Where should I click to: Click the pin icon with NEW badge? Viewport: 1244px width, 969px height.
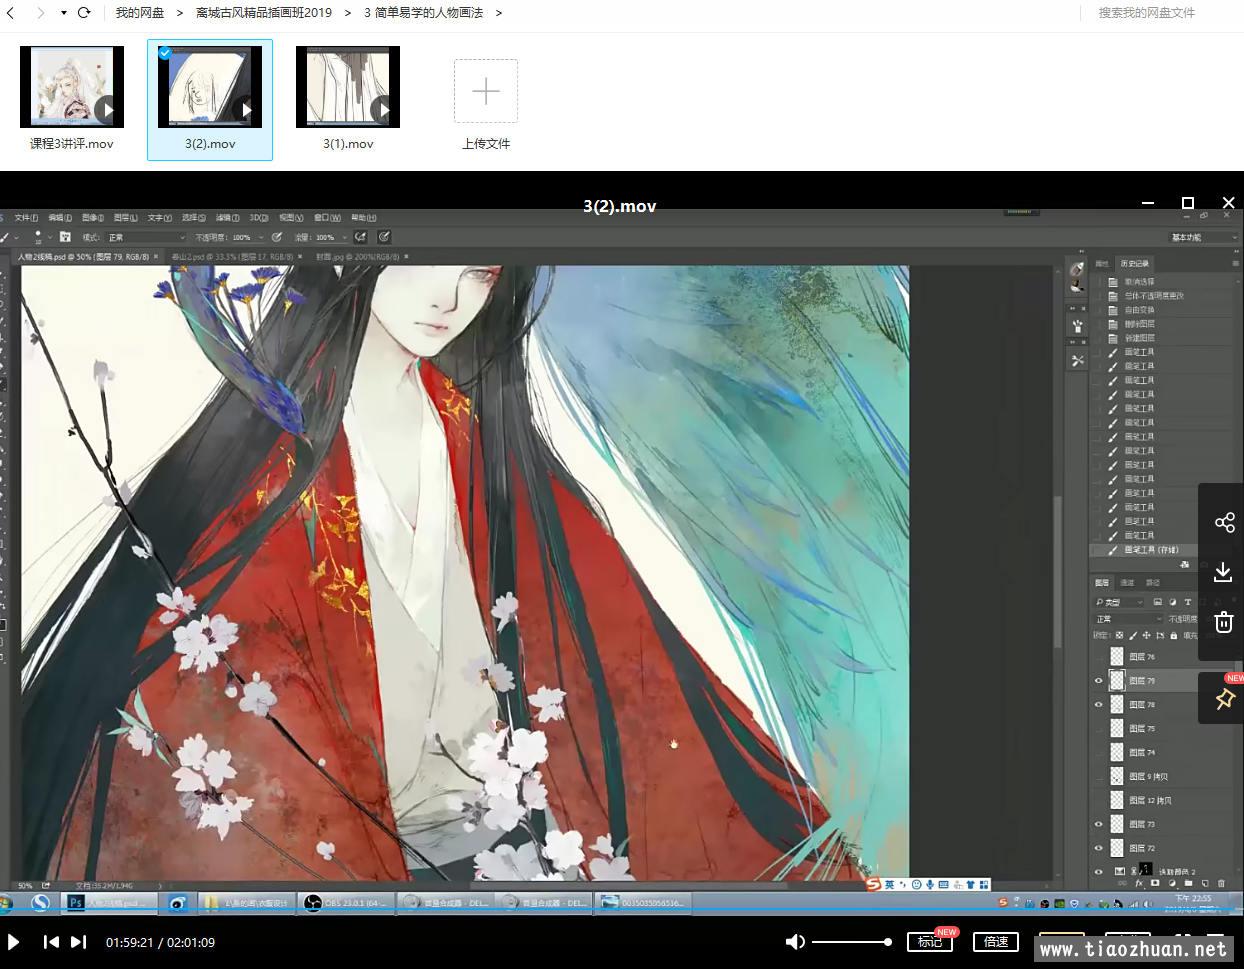click(1224, 699)
